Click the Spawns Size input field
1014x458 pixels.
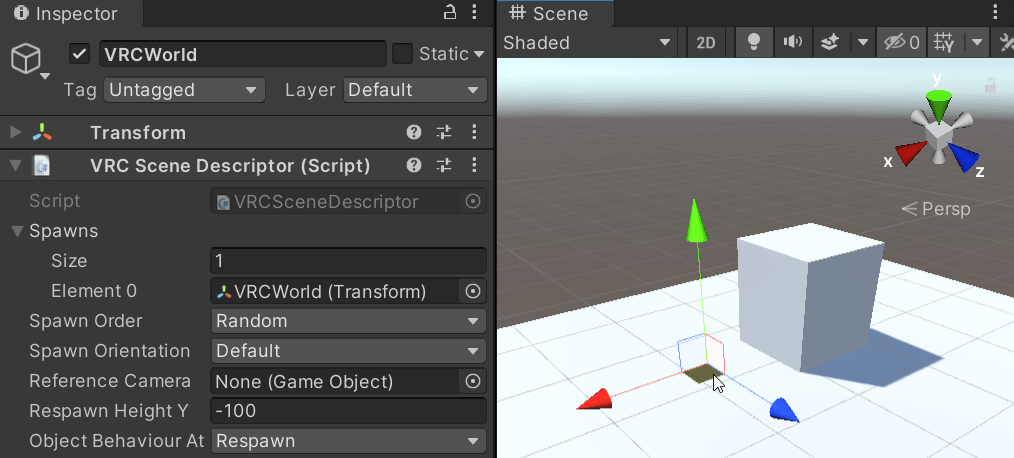[349, 261]
